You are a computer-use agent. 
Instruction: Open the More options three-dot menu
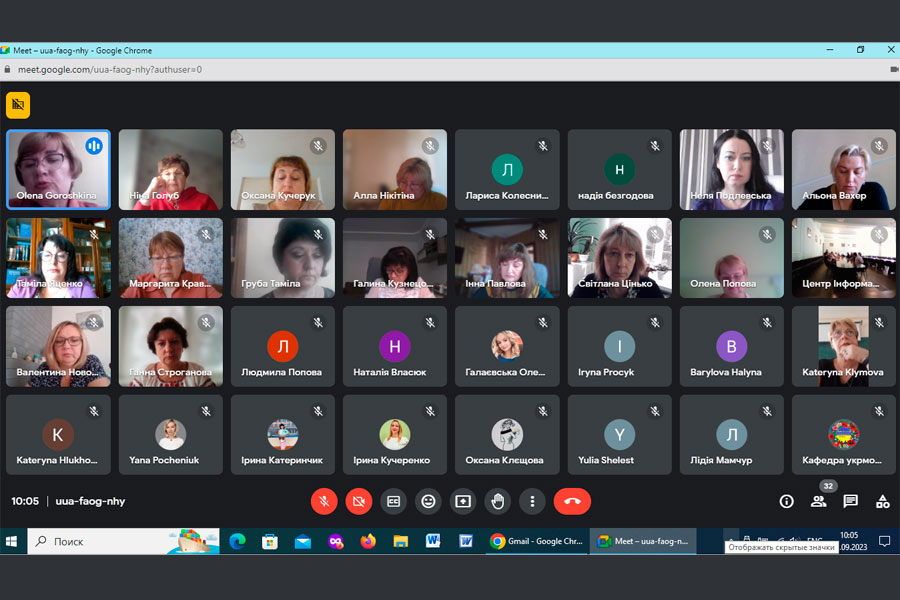pos(532,501)
